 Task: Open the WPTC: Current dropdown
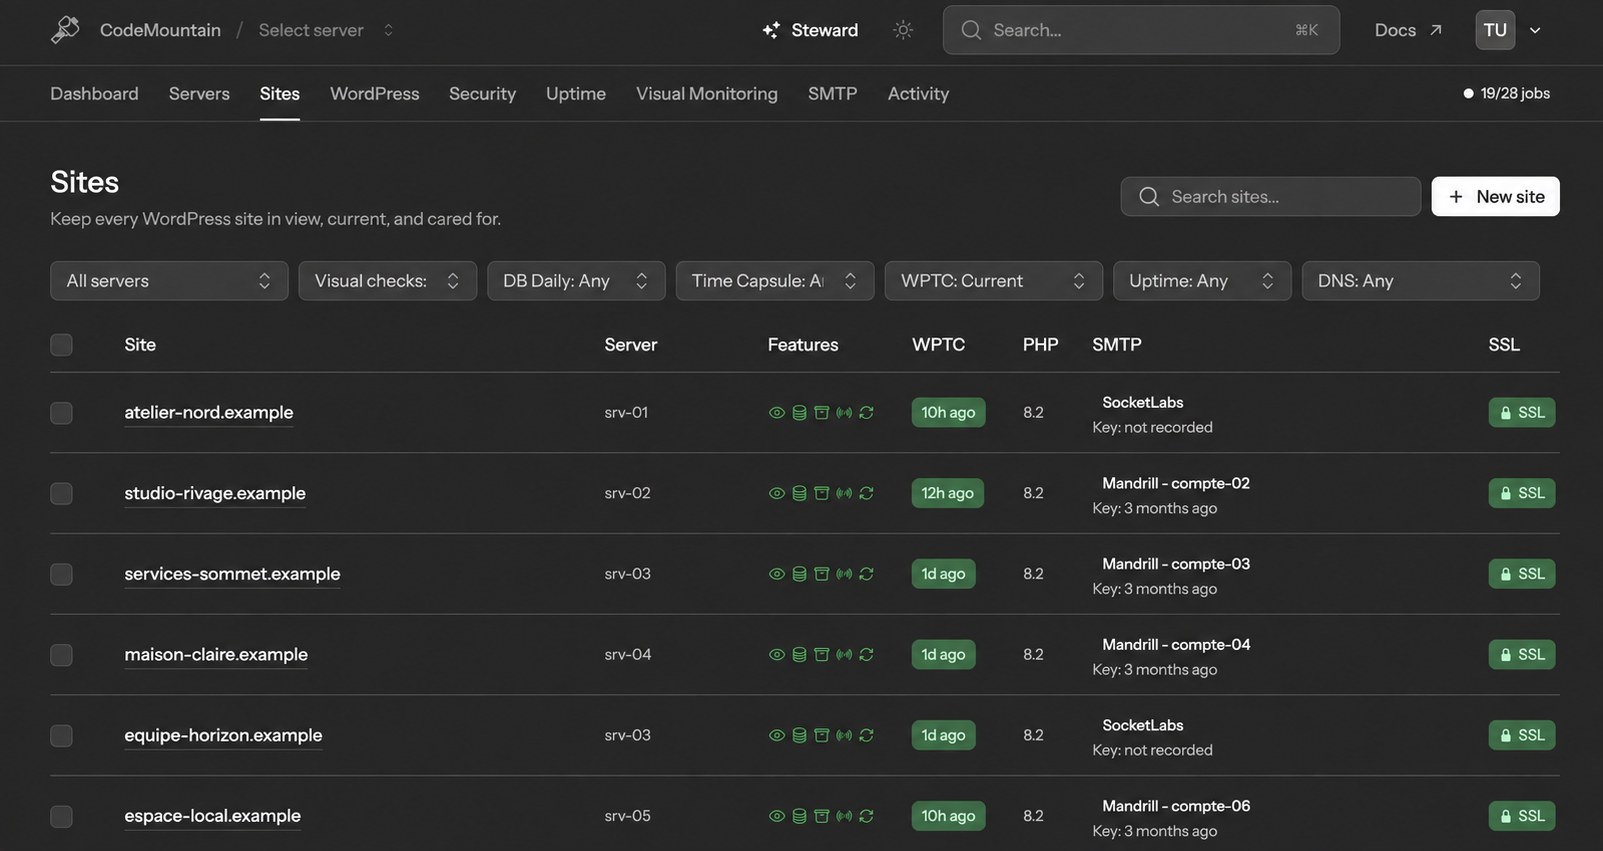[993, 281]
